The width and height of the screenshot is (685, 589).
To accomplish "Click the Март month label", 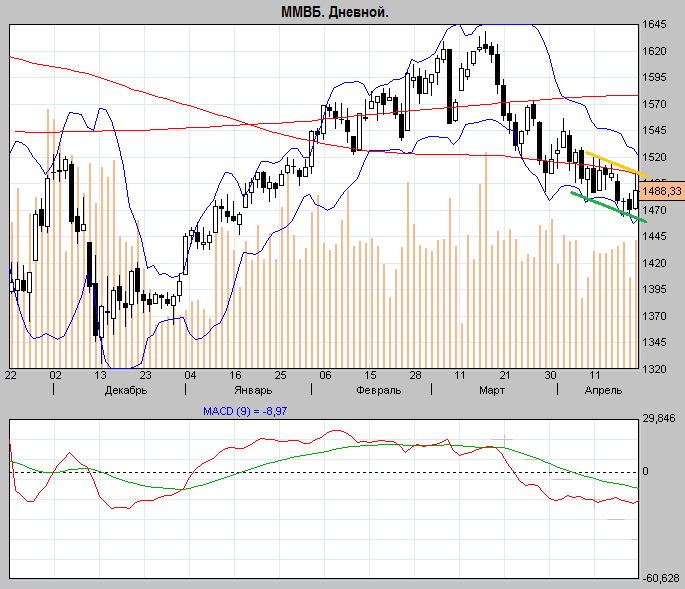I will (492, 391).
